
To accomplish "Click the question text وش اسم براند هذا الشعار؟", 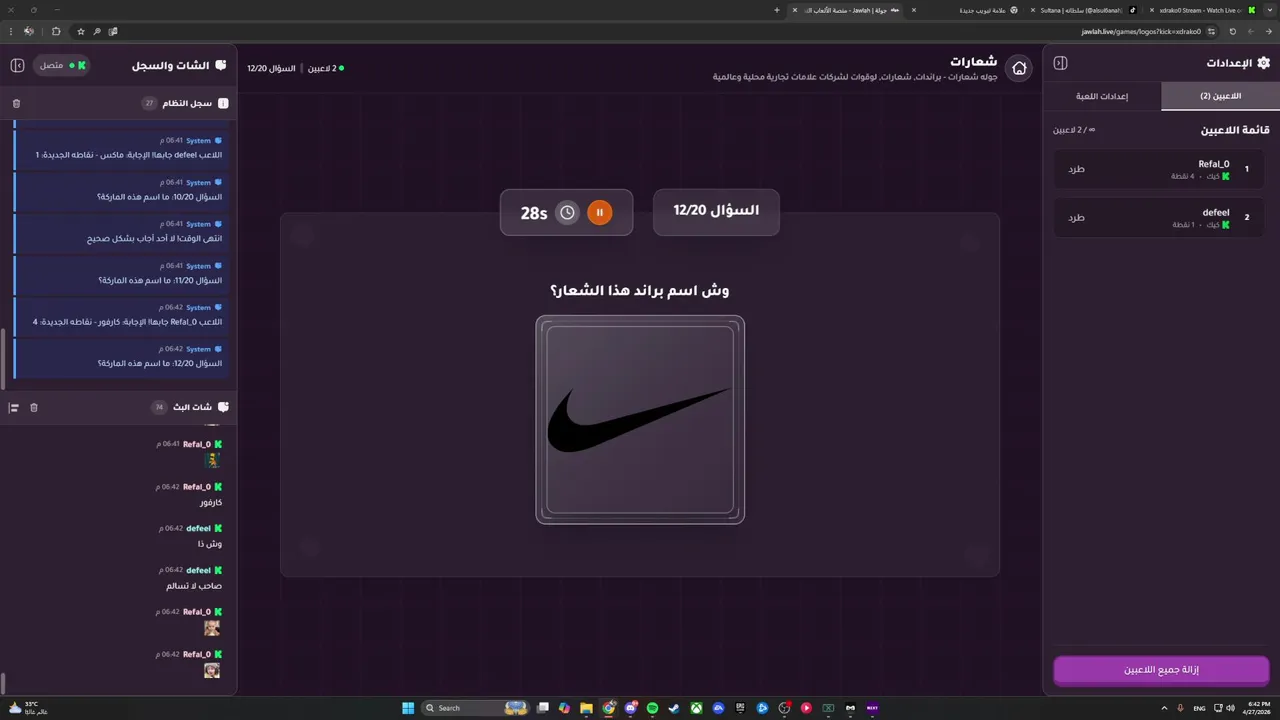I will (x=640, y=291).
